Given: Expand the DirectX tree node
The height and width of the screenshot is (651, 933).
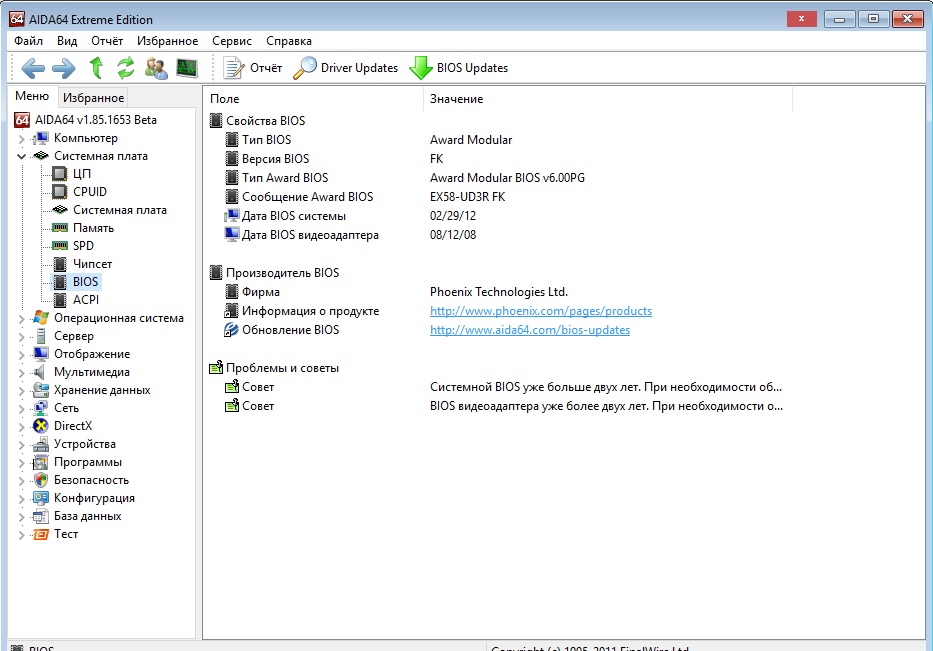Looking at the screenshot, I should pyautogui.click(x=21, y=427).
